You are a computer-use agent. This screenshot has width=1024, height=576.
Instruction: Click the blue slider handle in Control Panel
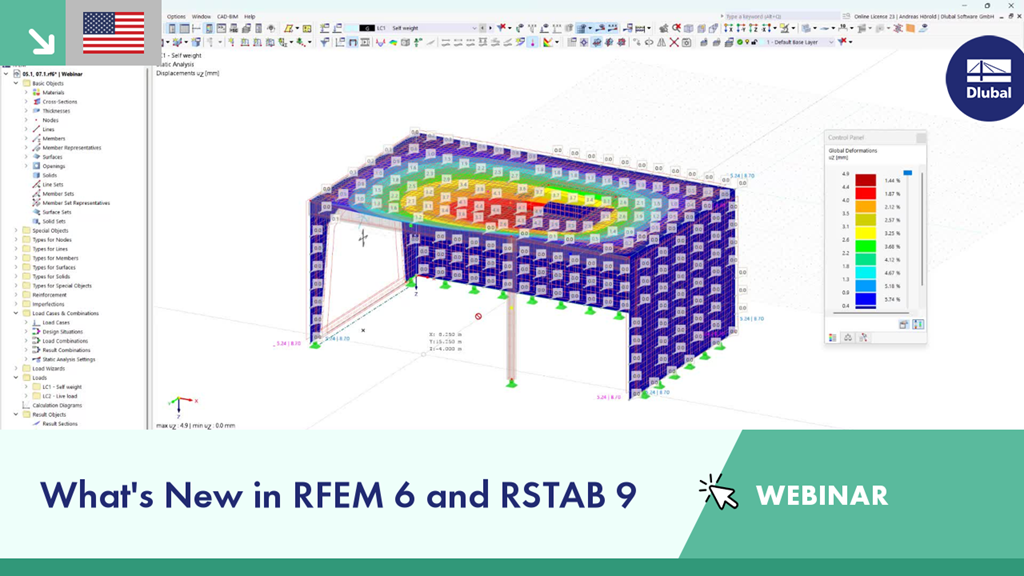tap(908, 173)
